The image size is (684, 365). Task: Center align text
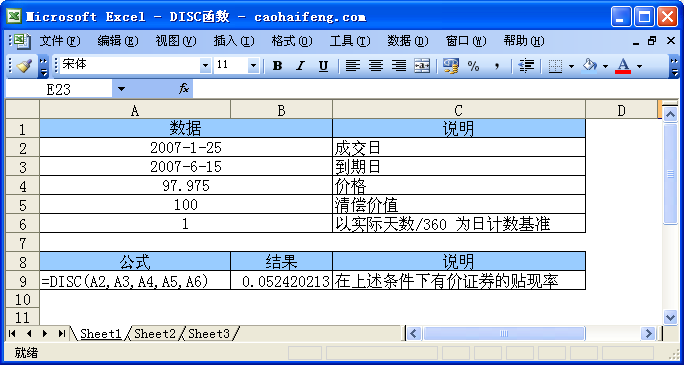click(x=376, y=66)
